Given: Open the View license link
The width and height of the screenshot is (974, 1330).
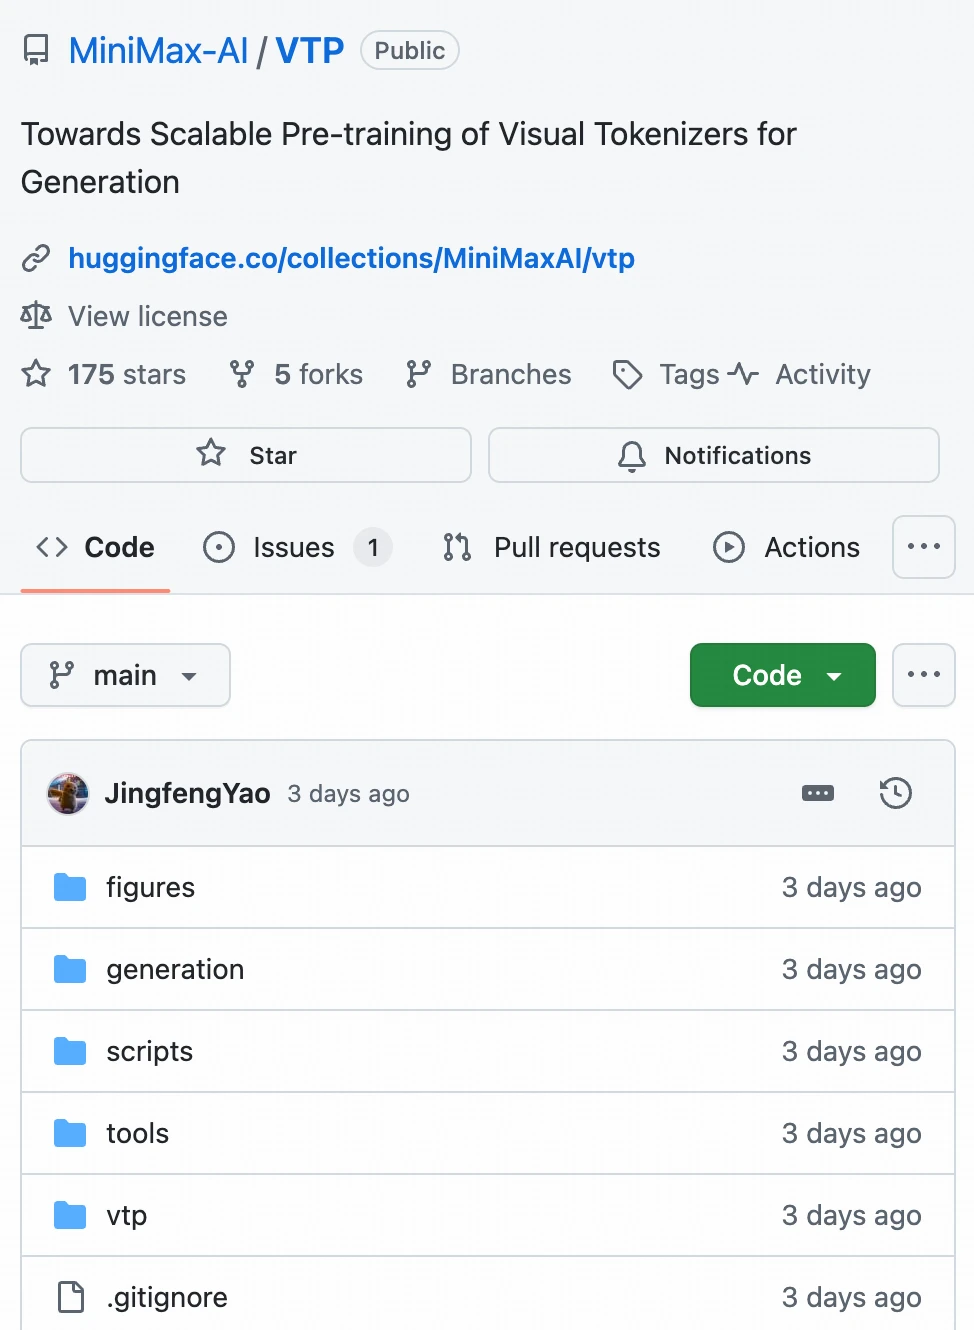Looking at the screenshot, I should 148,316.
